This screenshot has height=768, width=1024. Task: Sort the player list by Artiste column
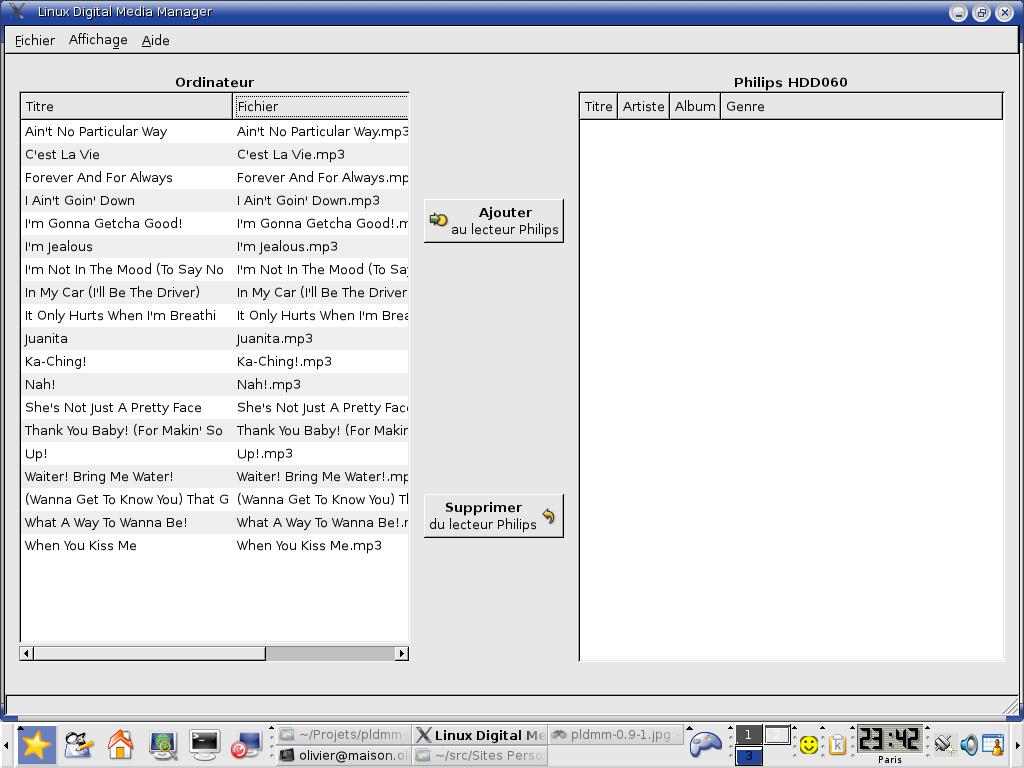point(643,106)
